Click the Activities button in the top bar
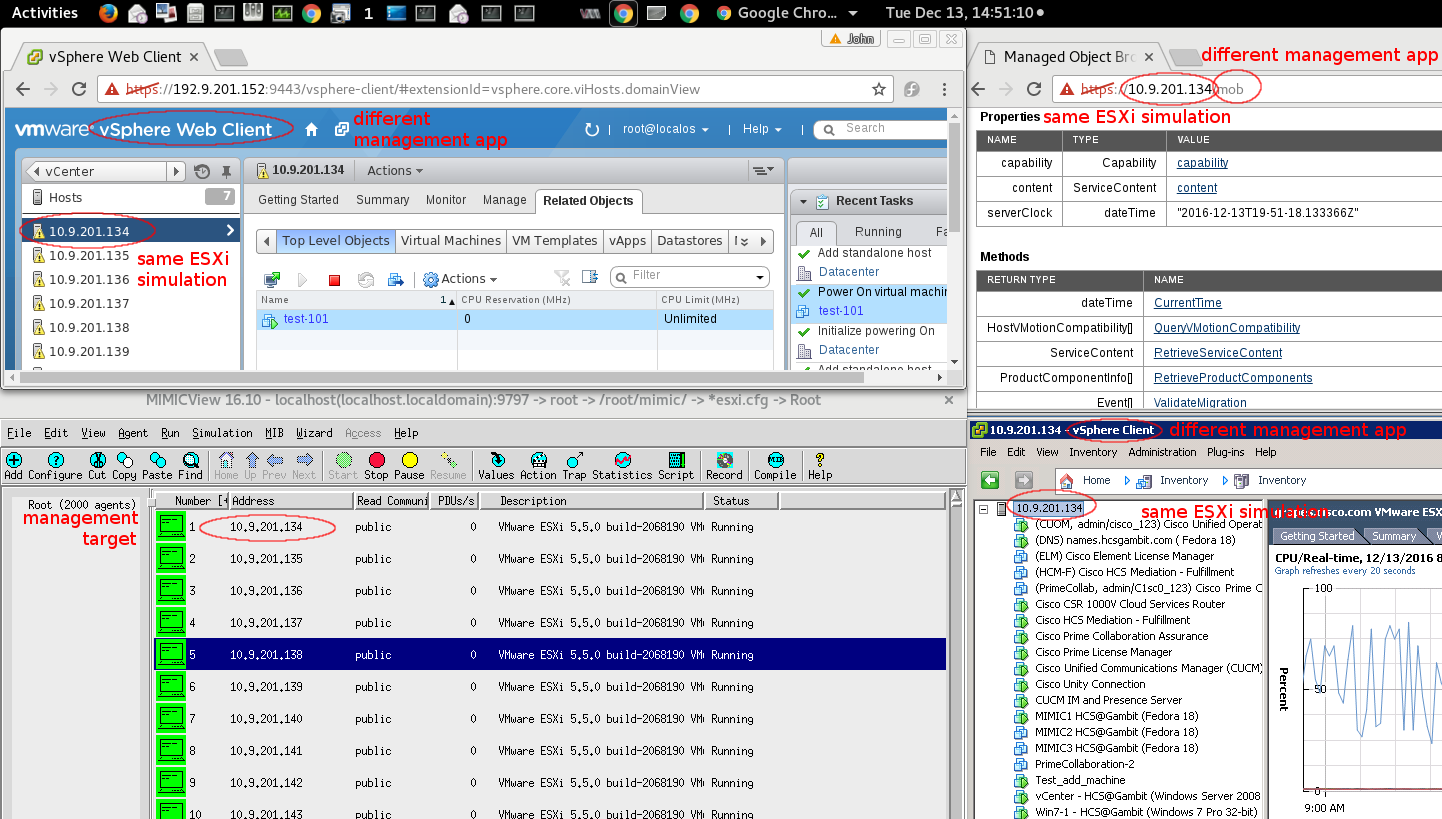Viewport: 1442px width, 819px height. tap(45, 13)
